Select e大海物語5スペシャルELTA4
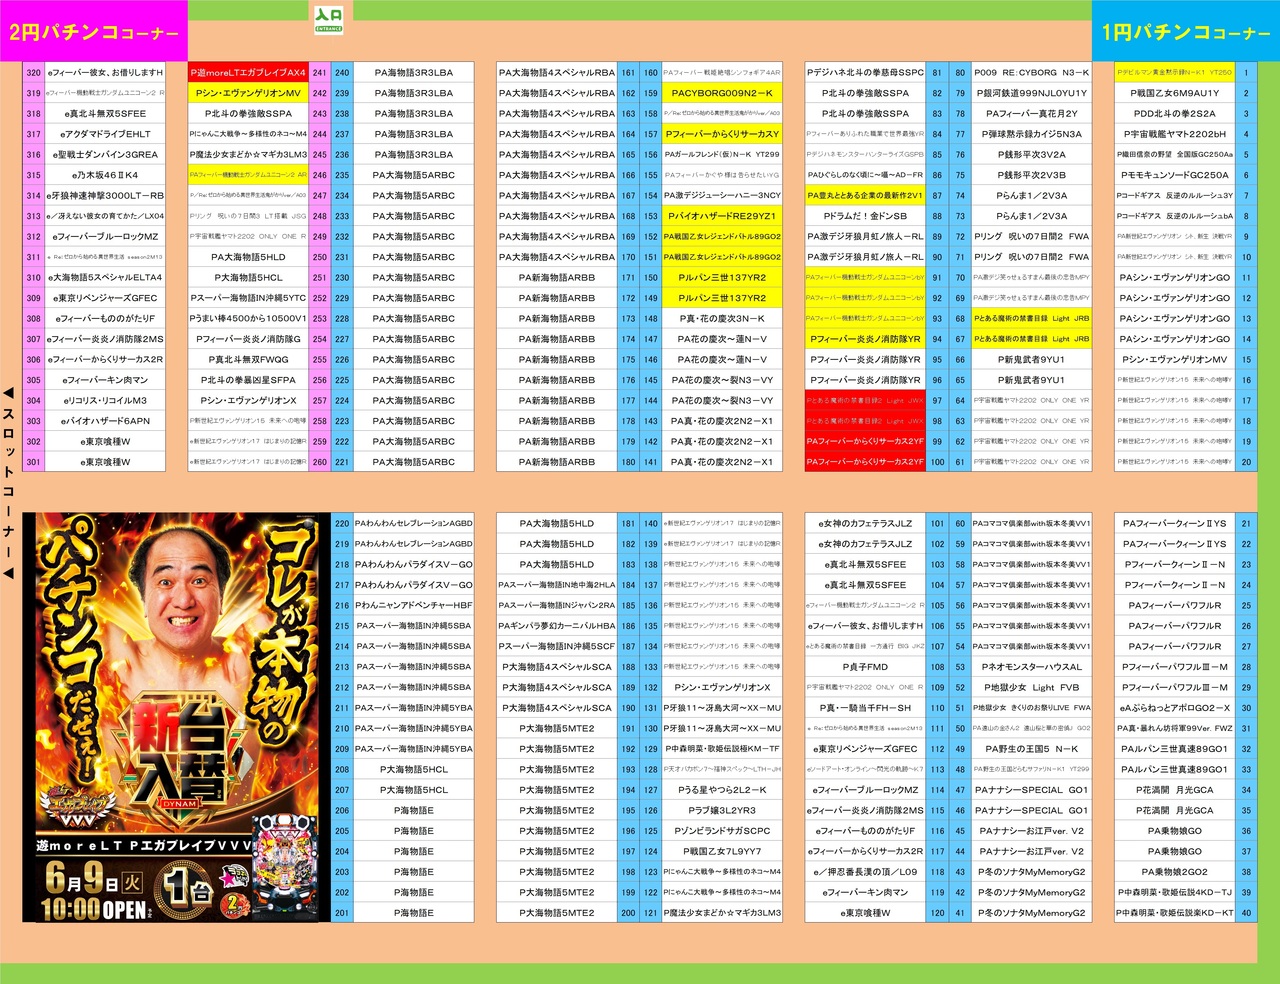 pyautogui.click(x=104, y=278)
